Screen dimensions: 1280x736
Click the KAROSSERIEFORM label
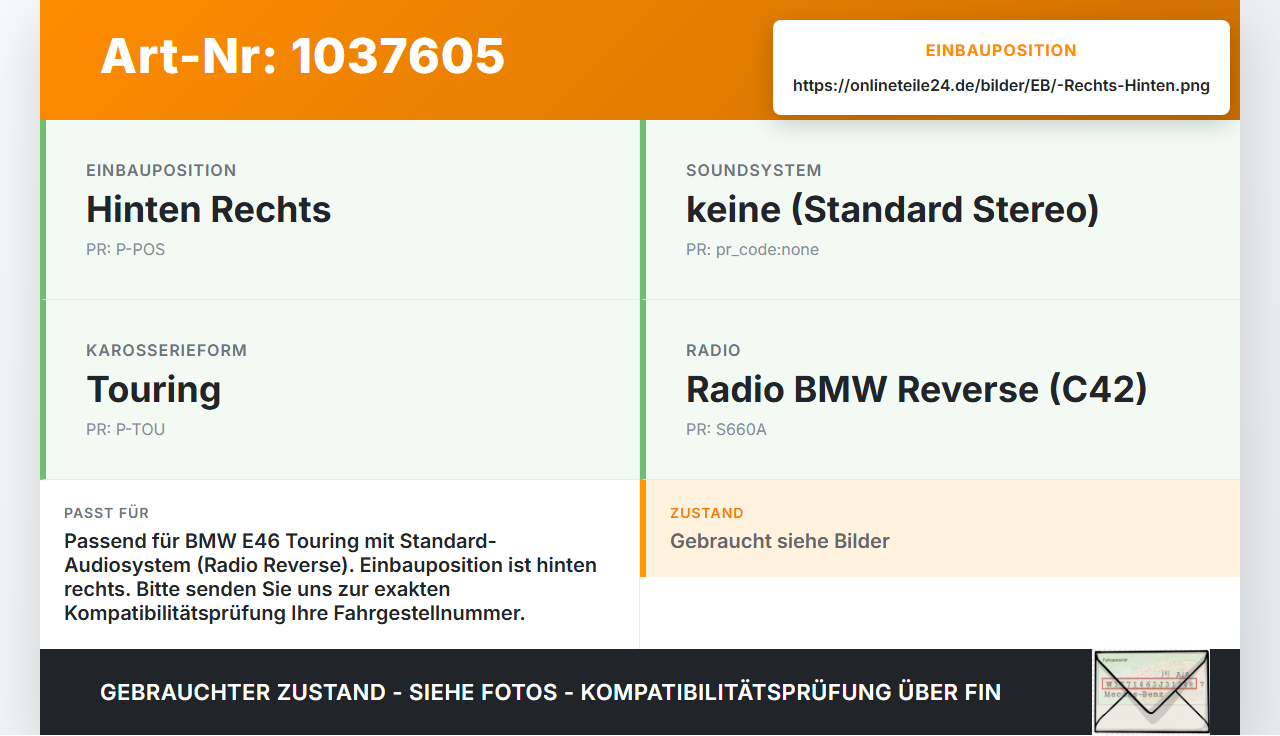167,350
